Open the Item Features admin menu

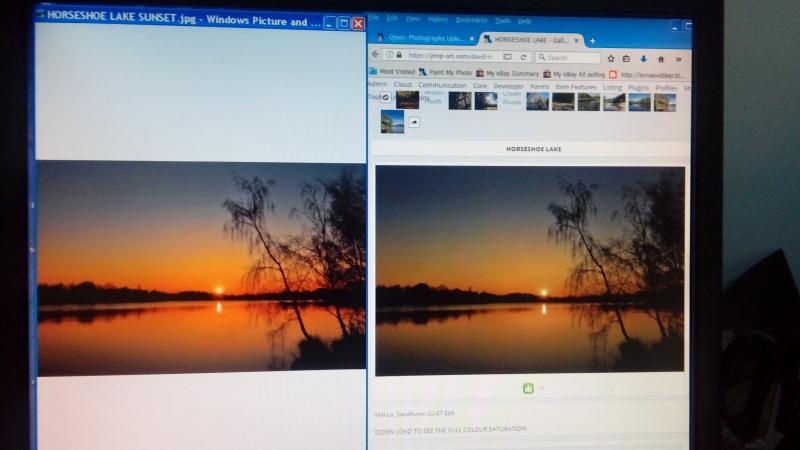[576, 87]
